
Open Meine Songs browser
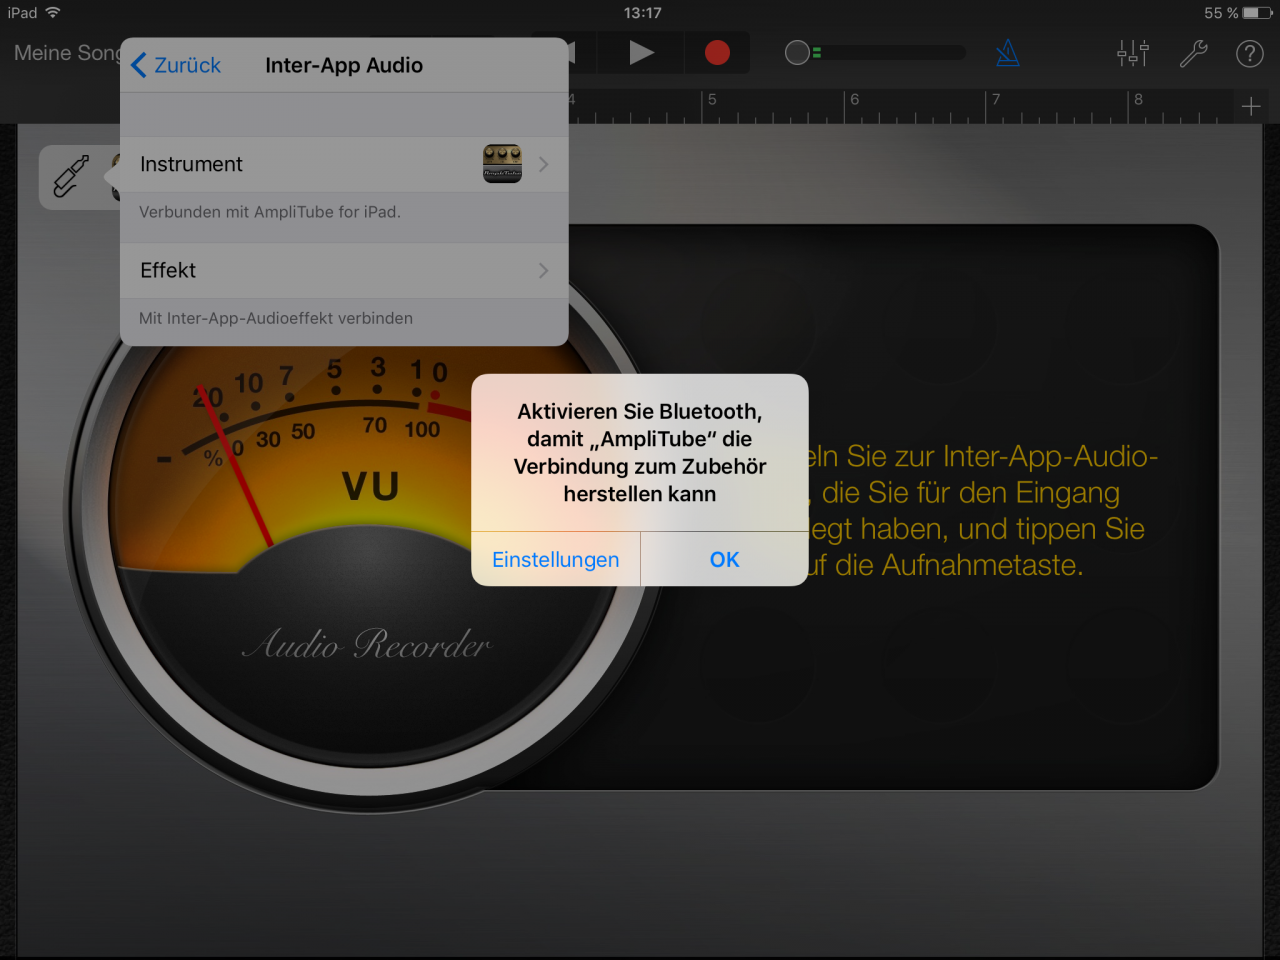tap(66, 53)
